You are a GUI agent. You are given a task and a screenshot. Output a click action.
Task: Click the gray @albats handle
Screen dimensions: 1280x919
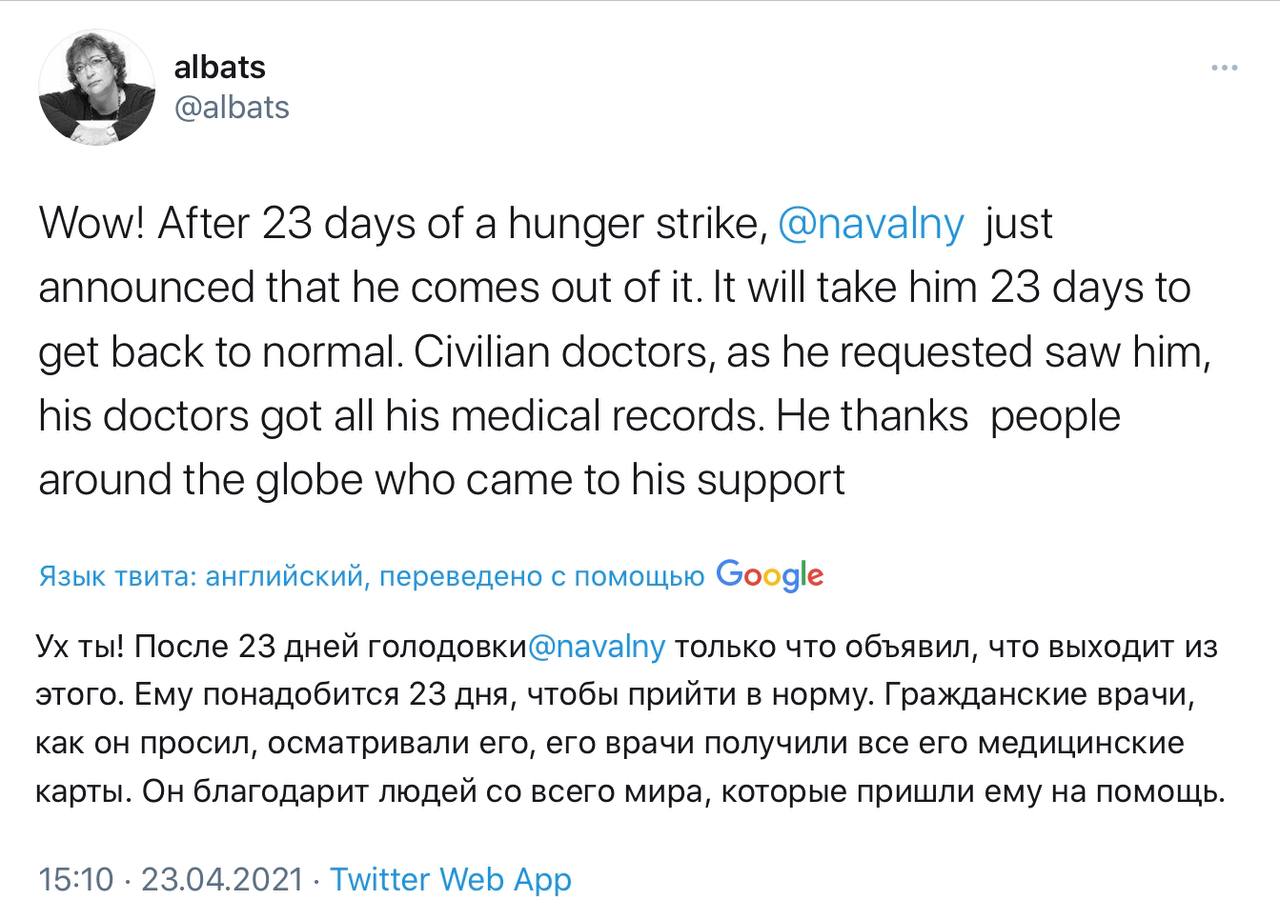(x=232, y=108)
